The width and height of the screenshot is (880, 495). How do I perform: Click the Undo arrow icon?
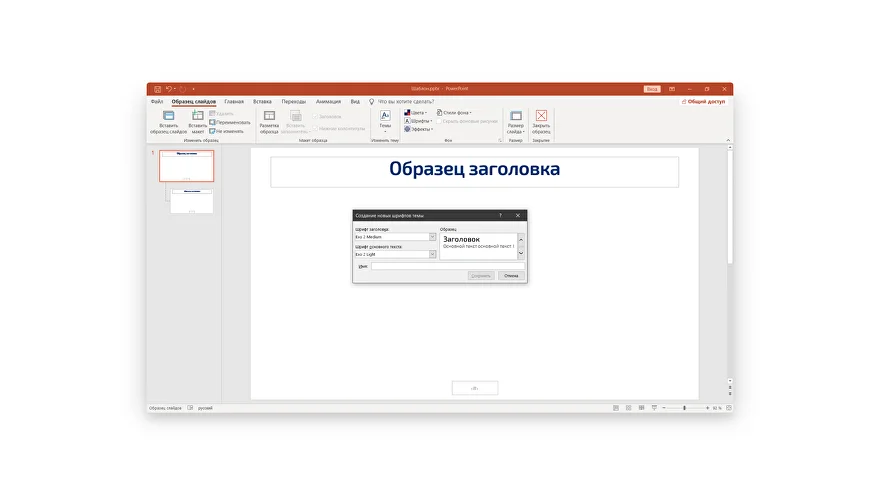click(168, 89)
